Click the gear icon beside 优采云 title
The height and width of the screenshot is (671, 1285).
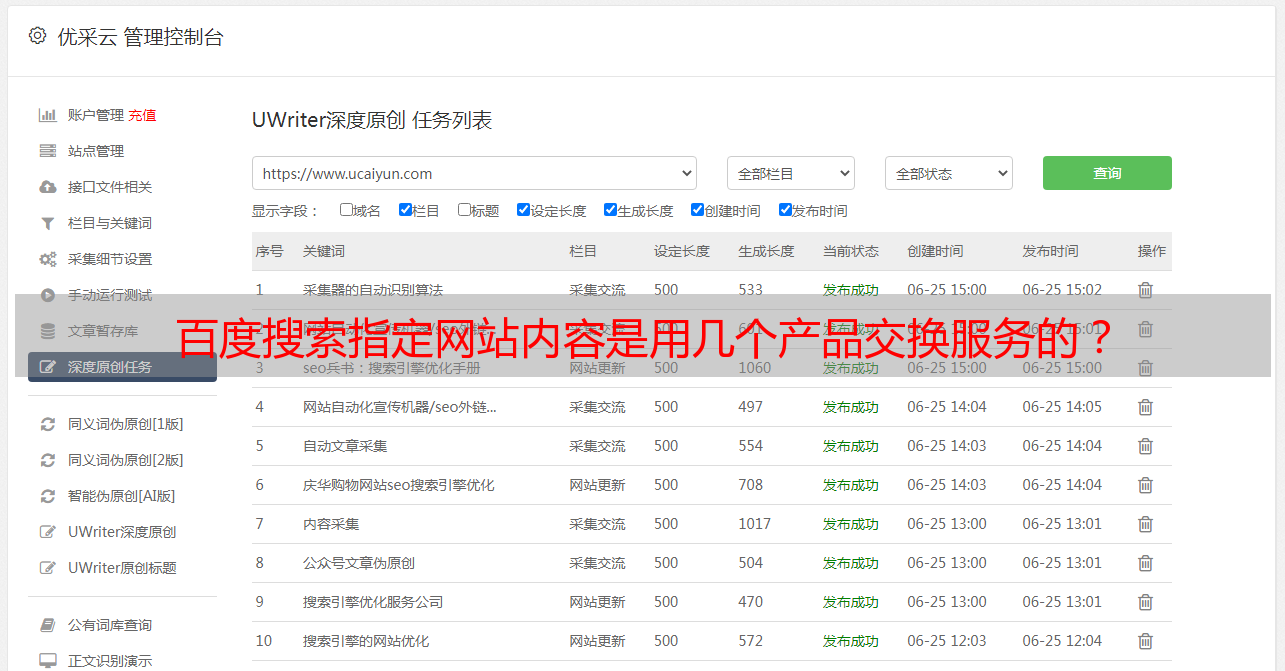pyautogui.click(x=37, y=36)
